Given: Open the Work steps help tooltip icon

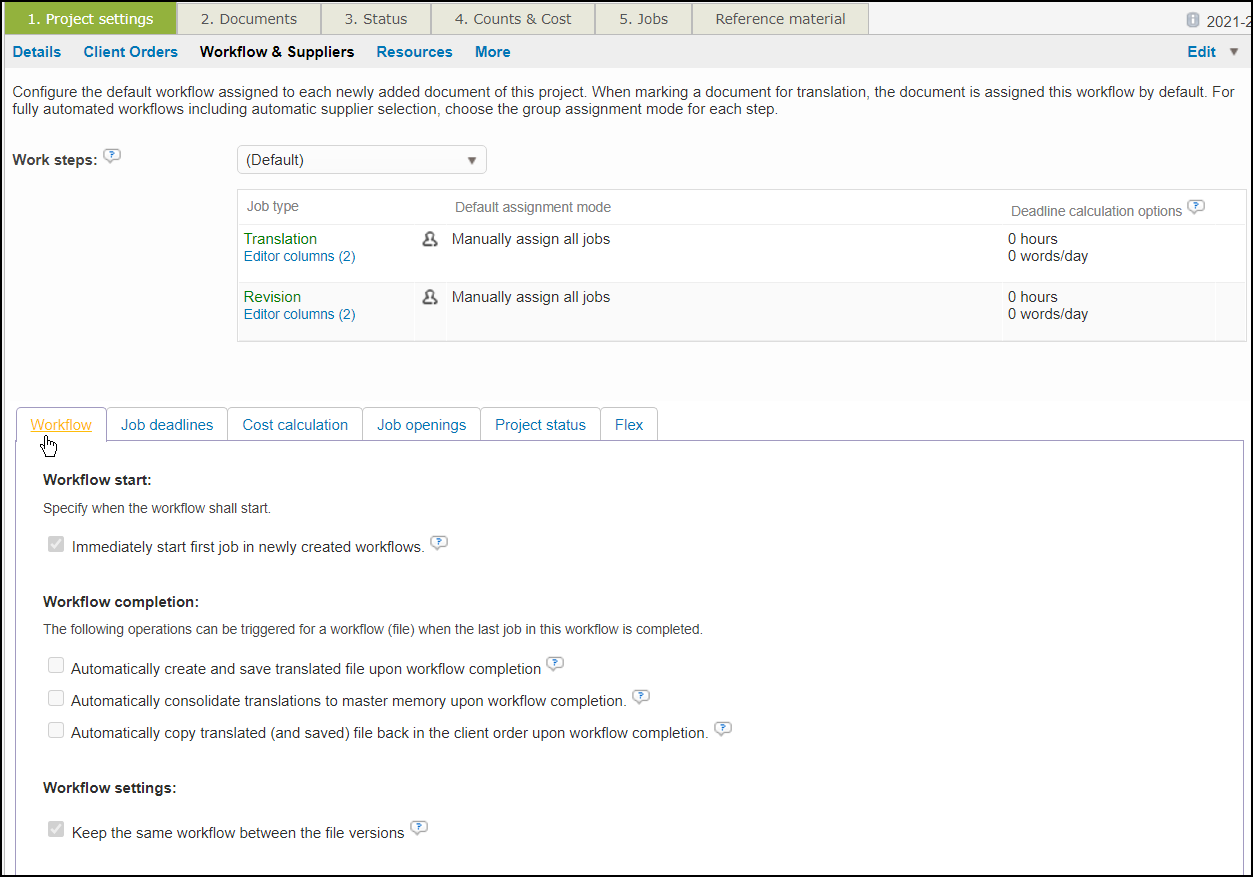Looking at the screenshot, I should click(112, 155).
